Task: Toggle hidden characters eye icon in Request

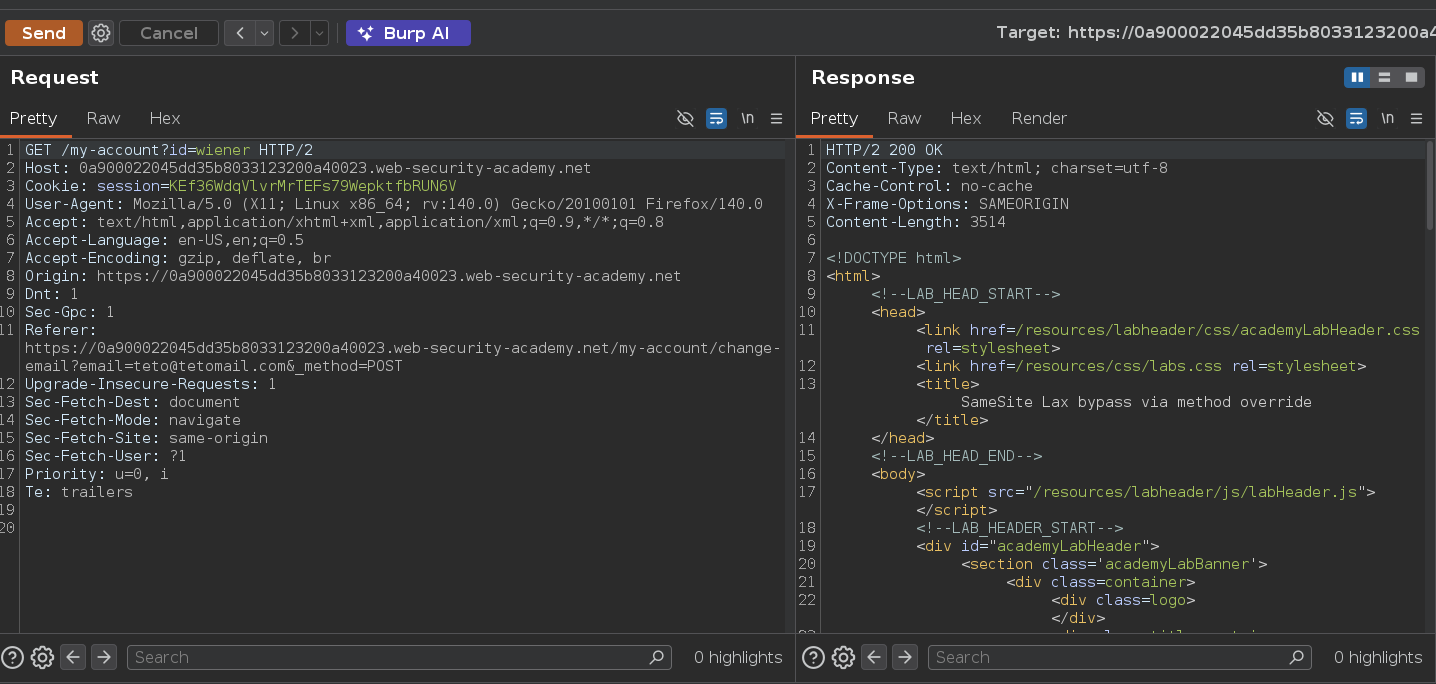Action: (x=685, y=118)
